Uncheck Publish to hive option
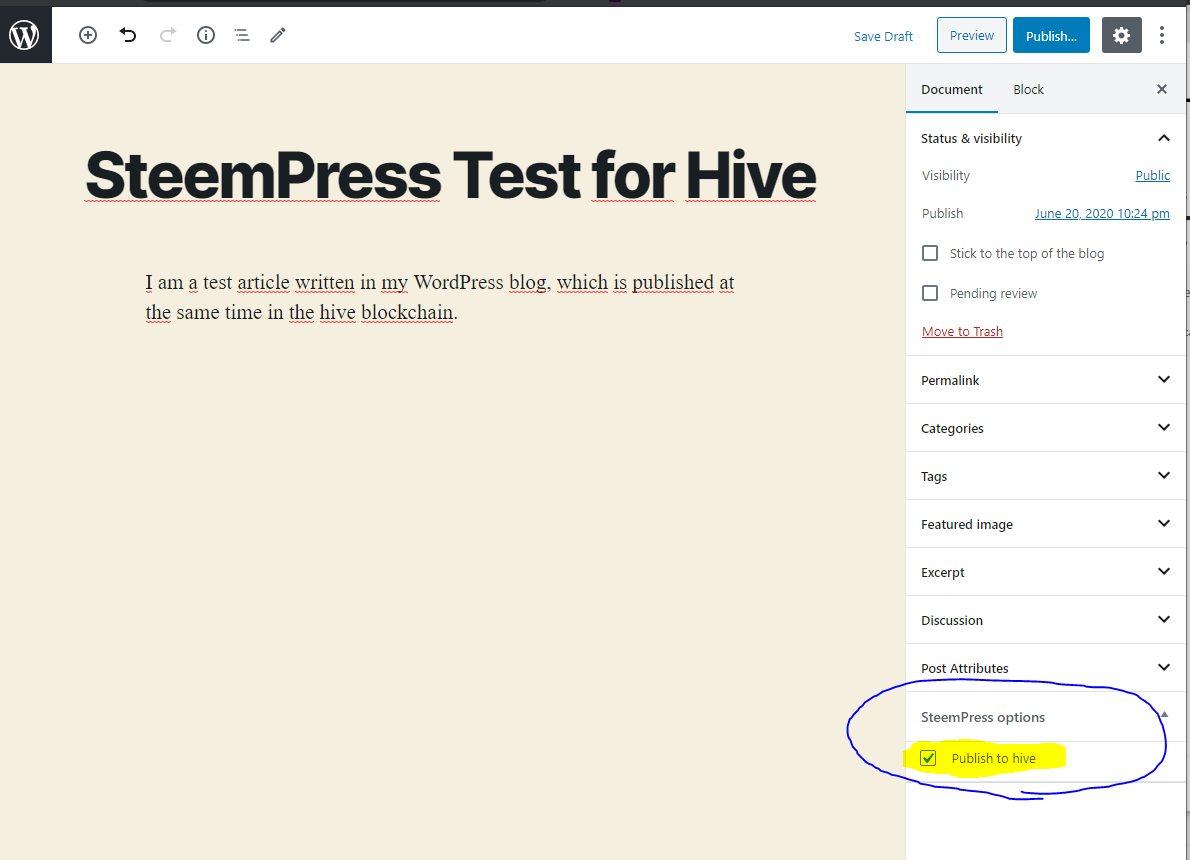 pyautogui.click(x=928, y=758)
